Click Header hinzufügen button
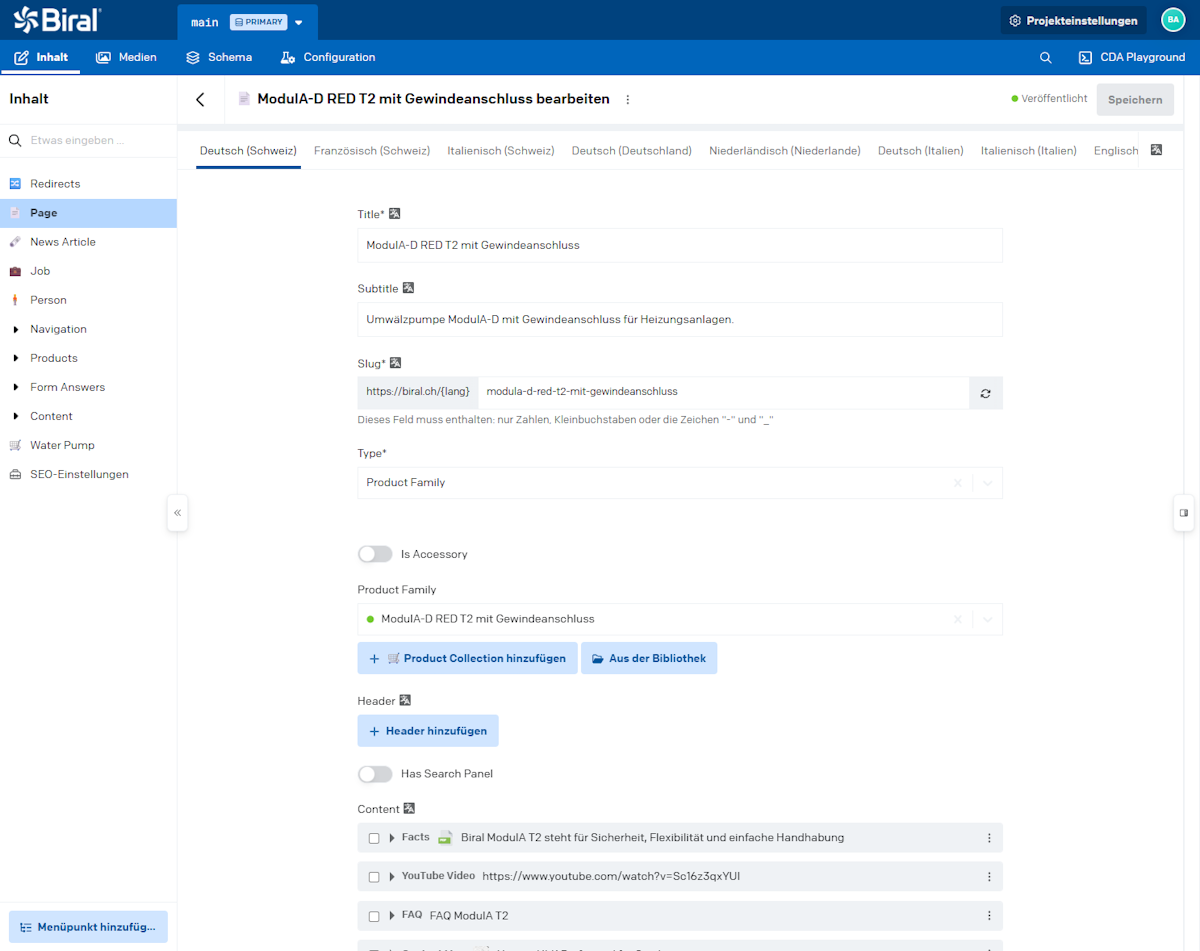 [x=428, y=731]
